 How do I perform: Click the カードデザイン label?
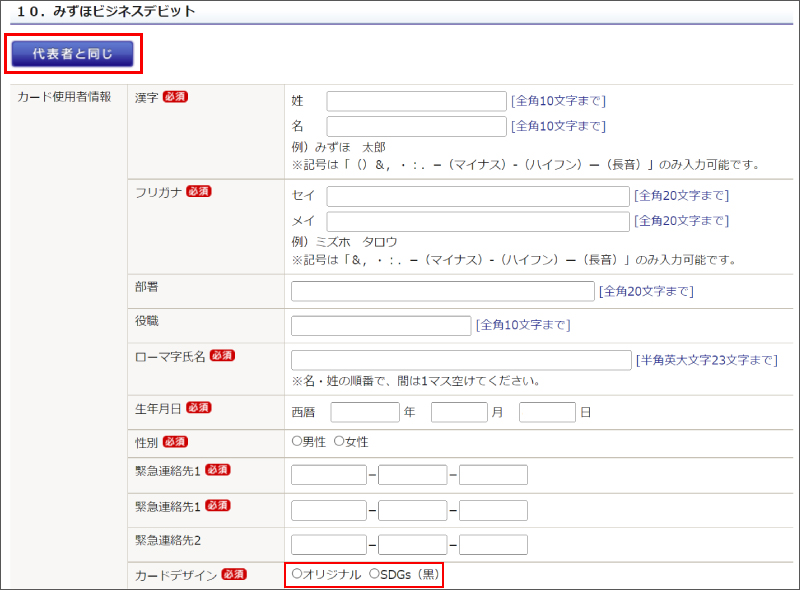[x=176, y=575]
